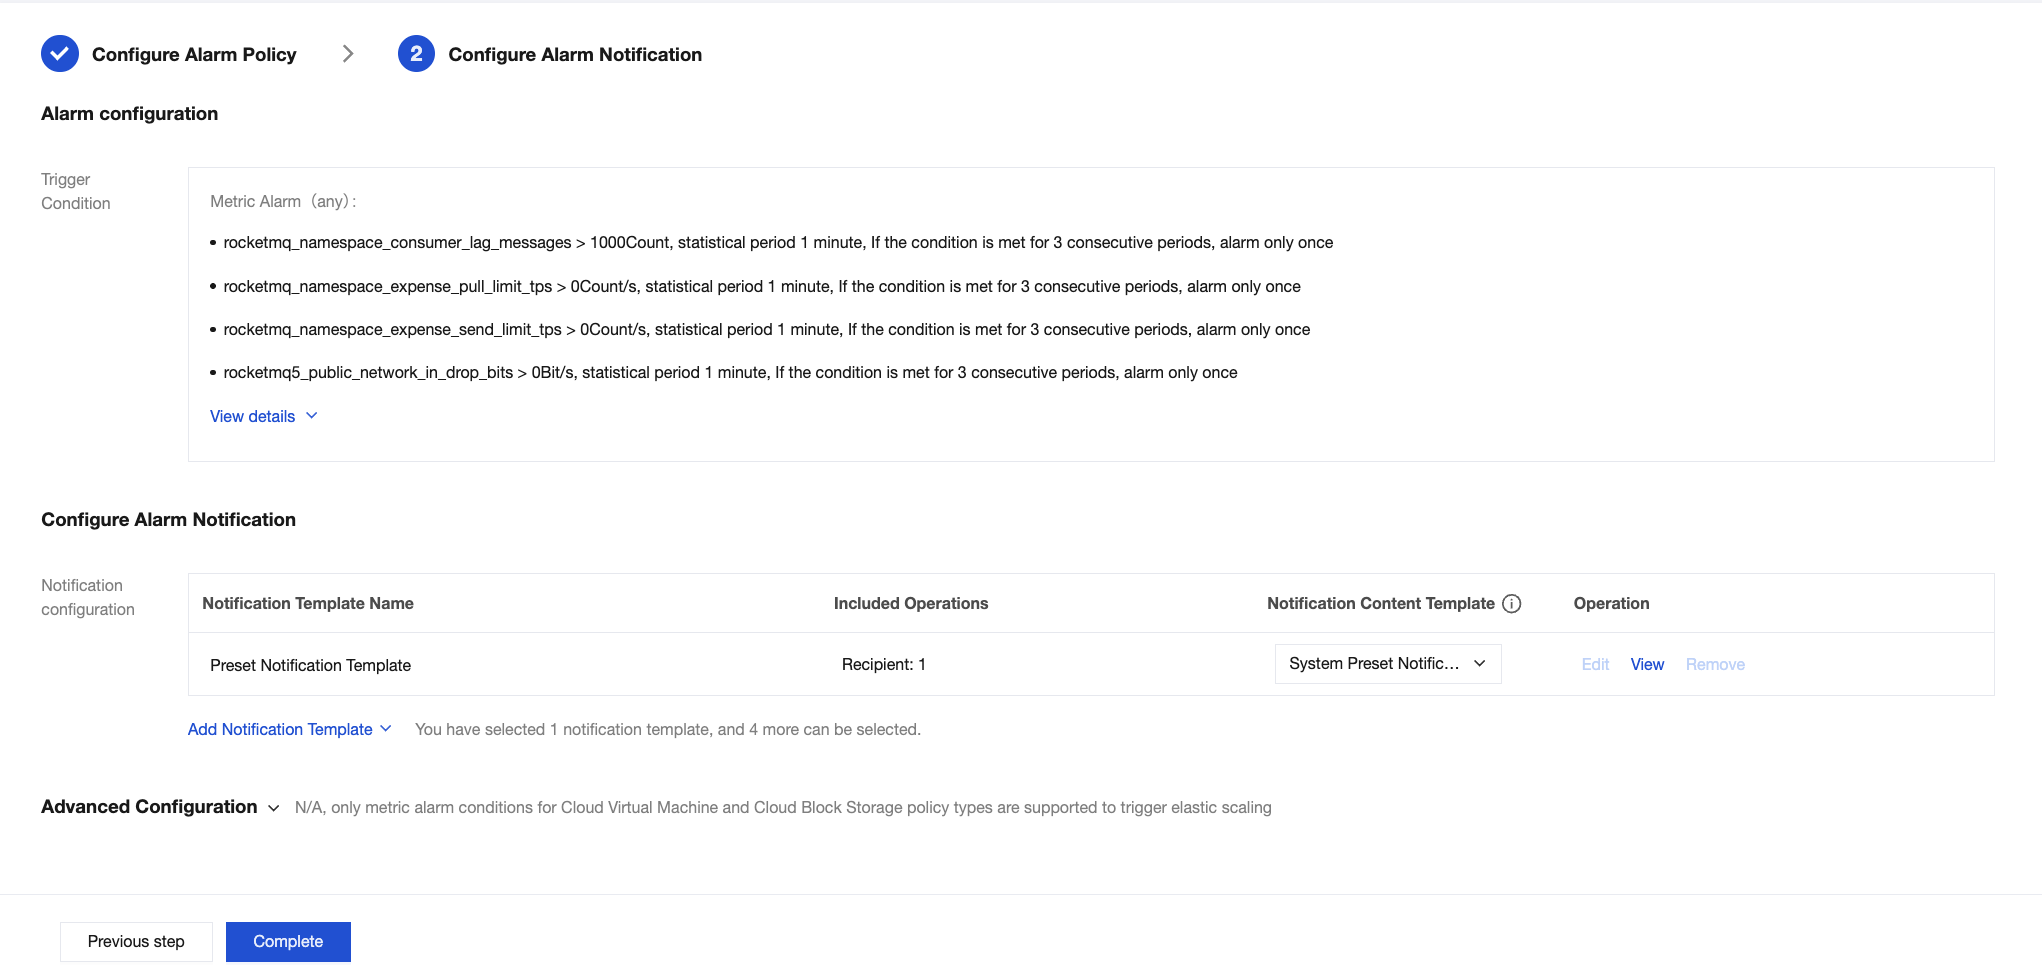Click the Previous step button
Image resolution: width=2042 pixels, height=970 pixels.
coord(136,941)
